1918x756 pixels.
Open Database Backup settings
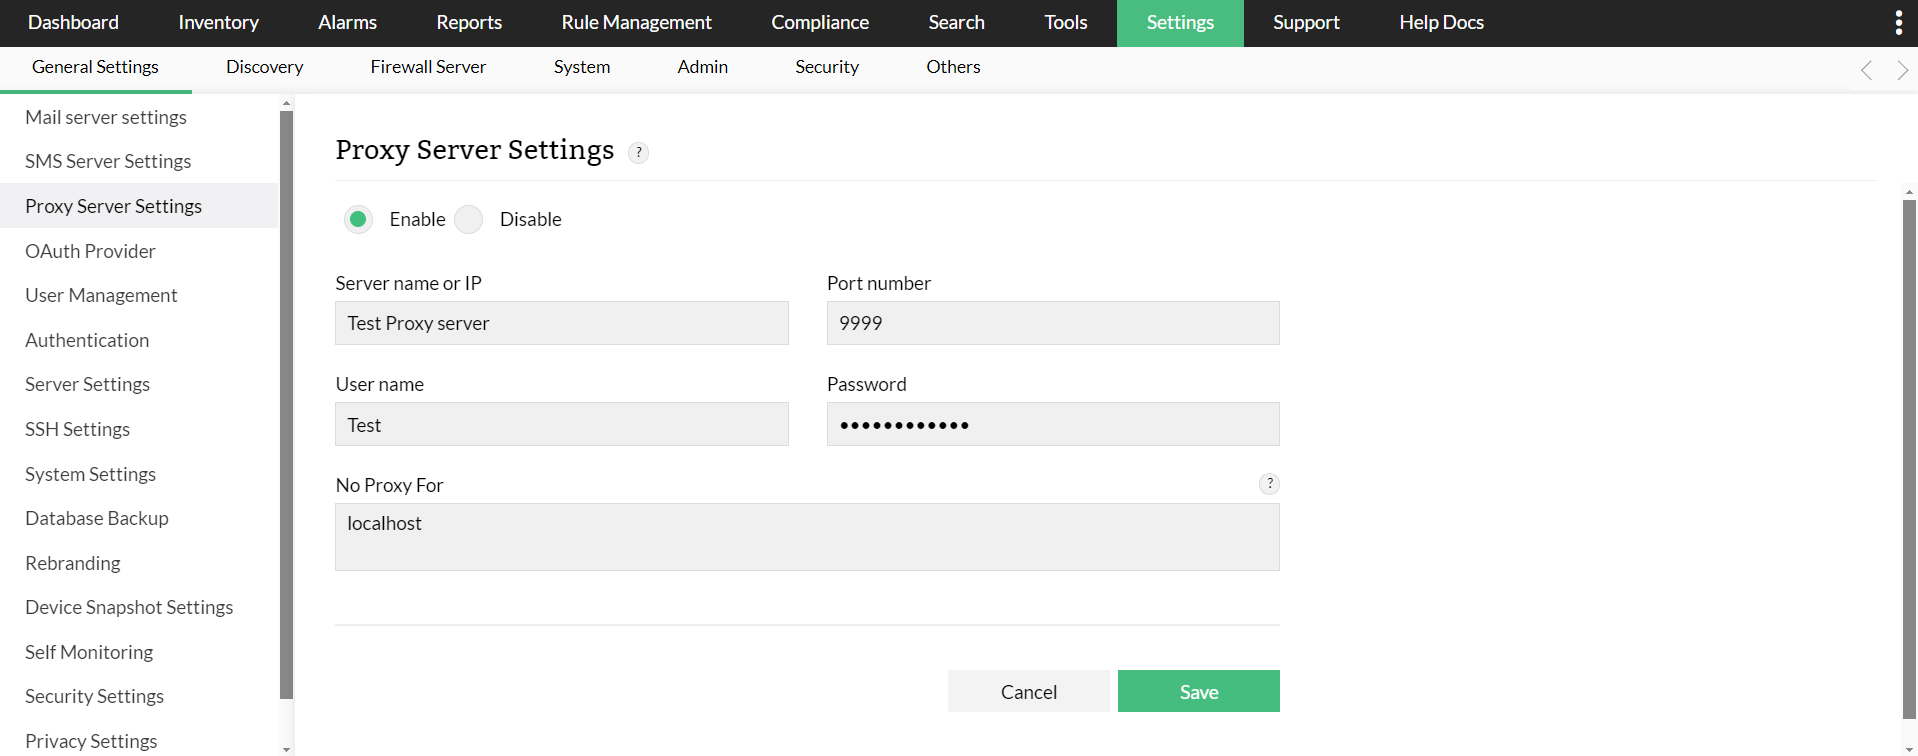[97, 518]
